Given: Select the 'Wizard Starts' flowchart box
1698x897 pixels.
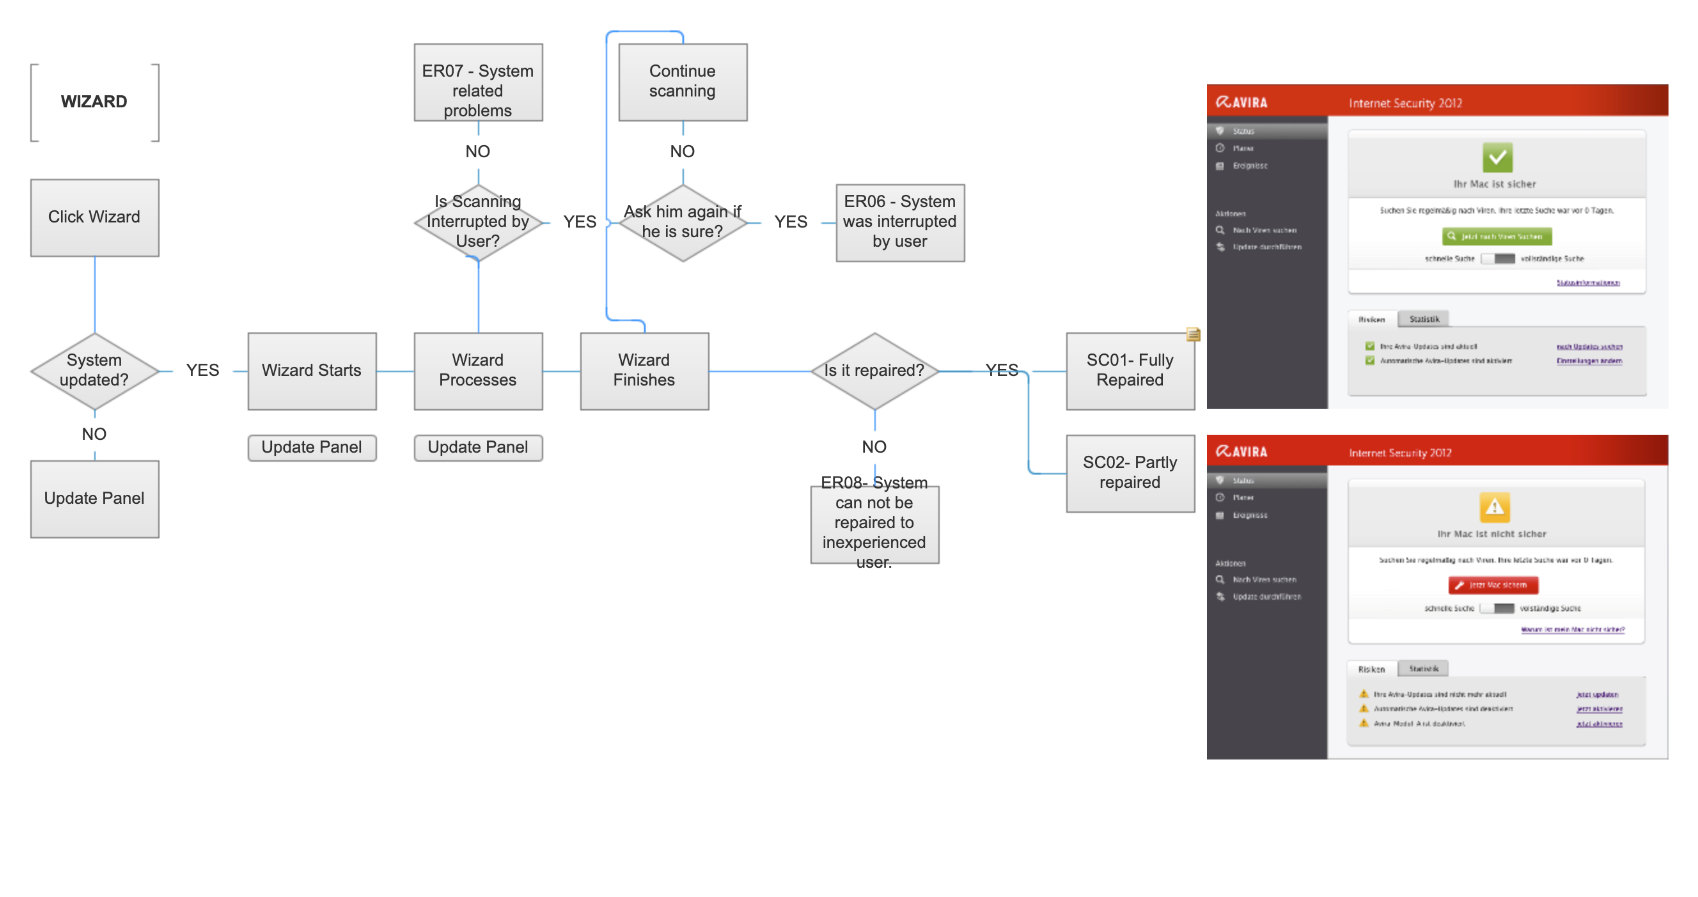Looking at the screenshot, I should [312, 371].
